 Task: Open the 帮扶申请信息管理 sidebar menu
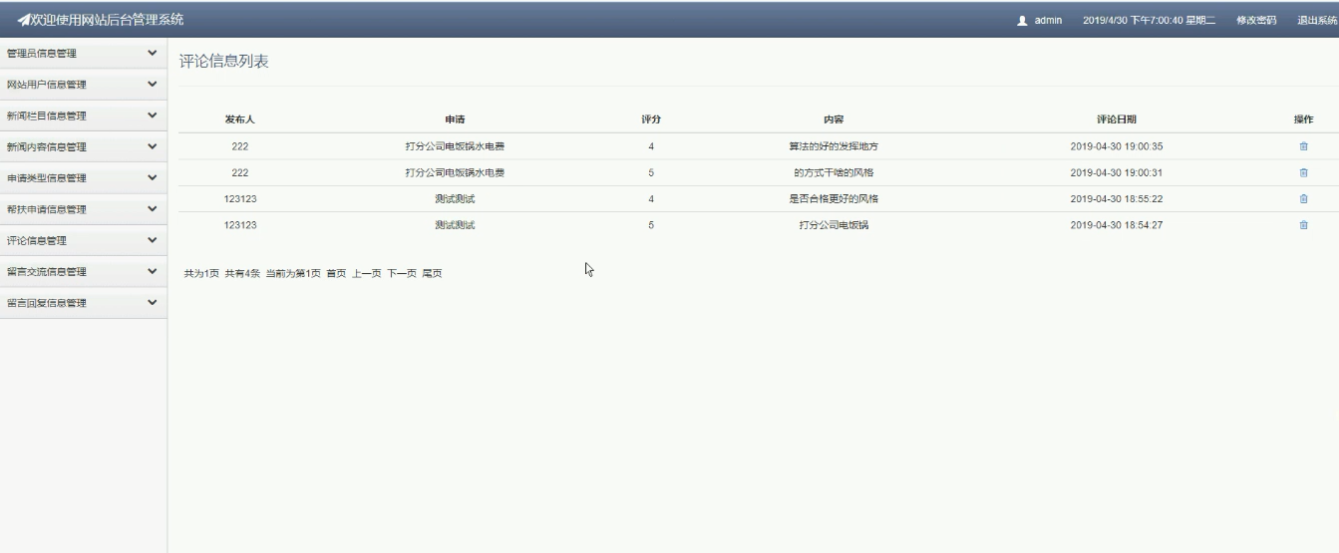[x=47, y=210]
